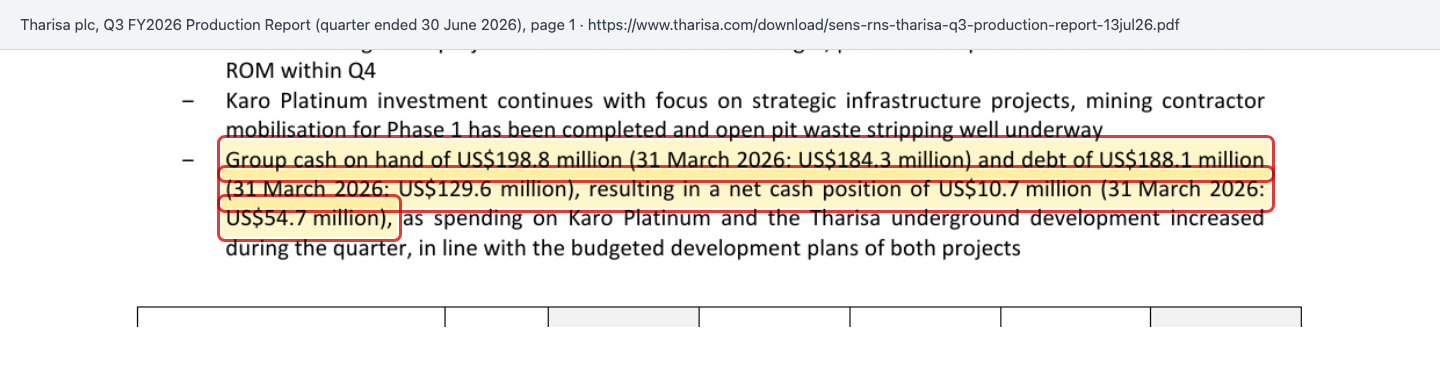Click the bullet dash before Karo Platinum
The width and height of the screenshot is (1440, 367).
click(x=188, y=102)
